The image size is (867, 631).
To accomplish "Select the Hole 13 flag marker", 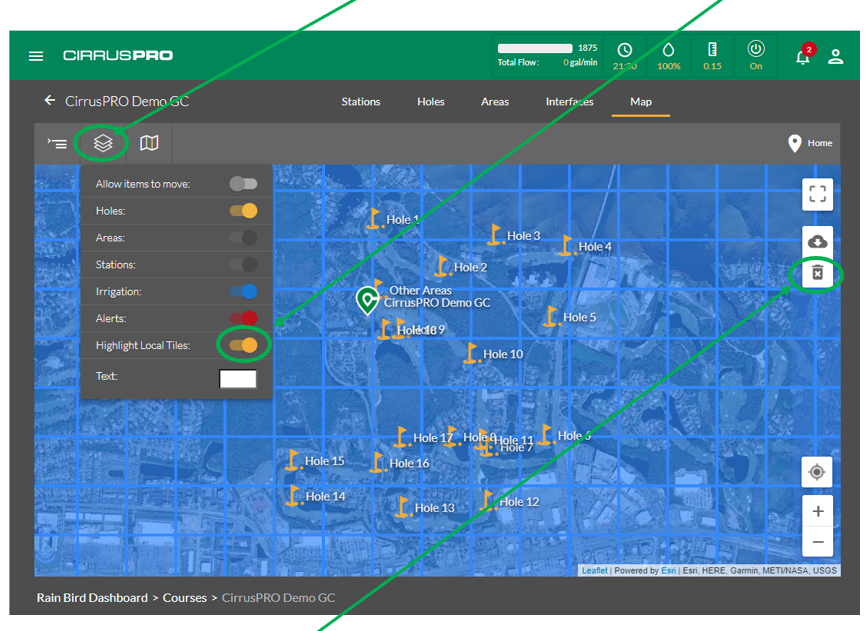I will 403,507.
